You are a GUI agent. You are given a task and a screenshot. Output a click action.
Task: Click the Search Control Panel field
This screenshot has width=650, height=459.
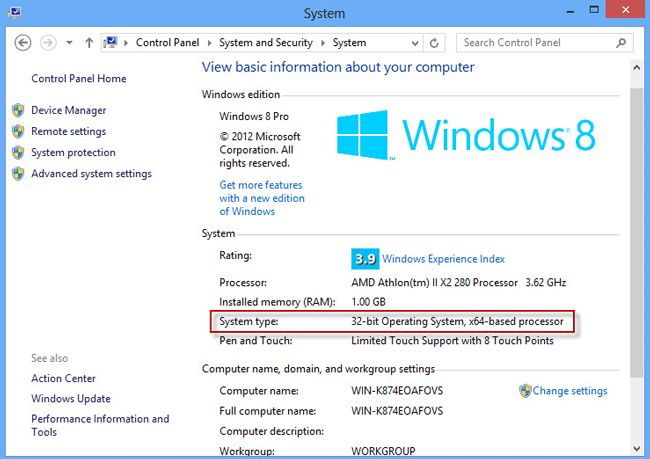pyautogui.click(x=544, y=43)
